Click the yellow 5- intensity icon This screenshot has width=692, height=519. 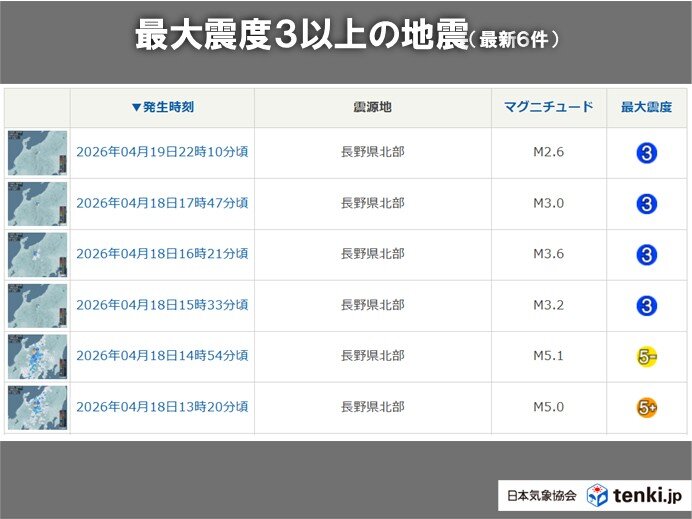[647, 357]
